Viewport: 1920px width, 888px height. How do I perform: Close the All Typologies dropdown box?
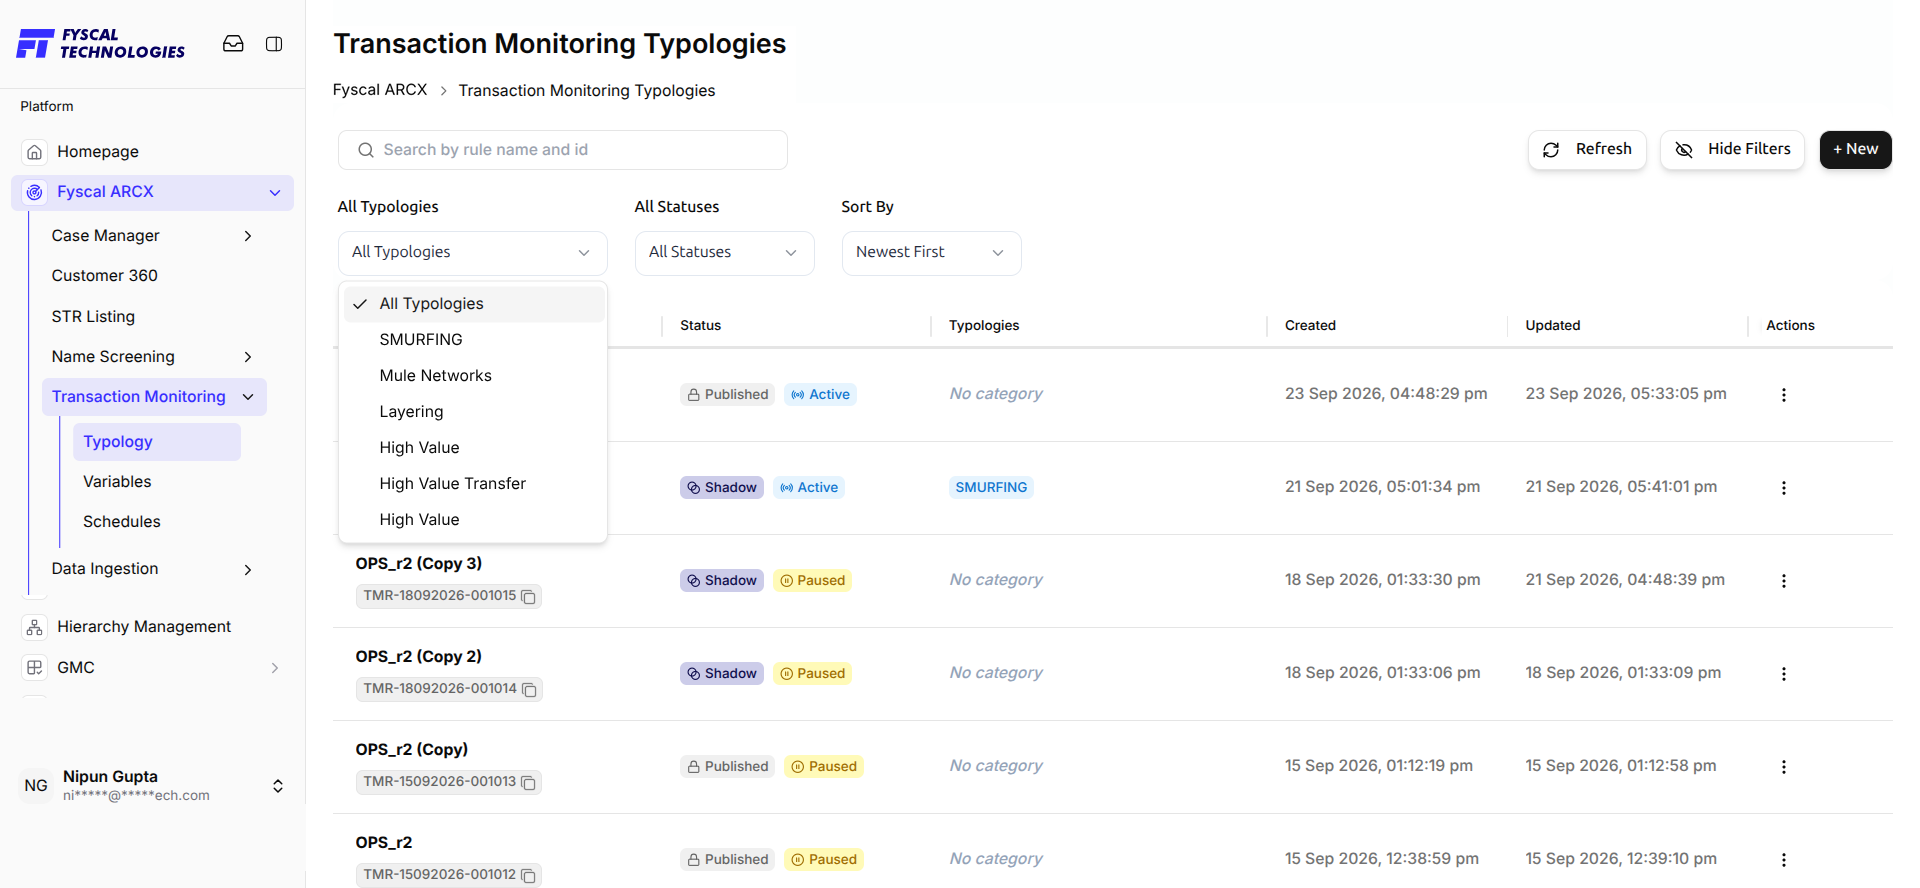pyautogui.click(x=473, y=253)
